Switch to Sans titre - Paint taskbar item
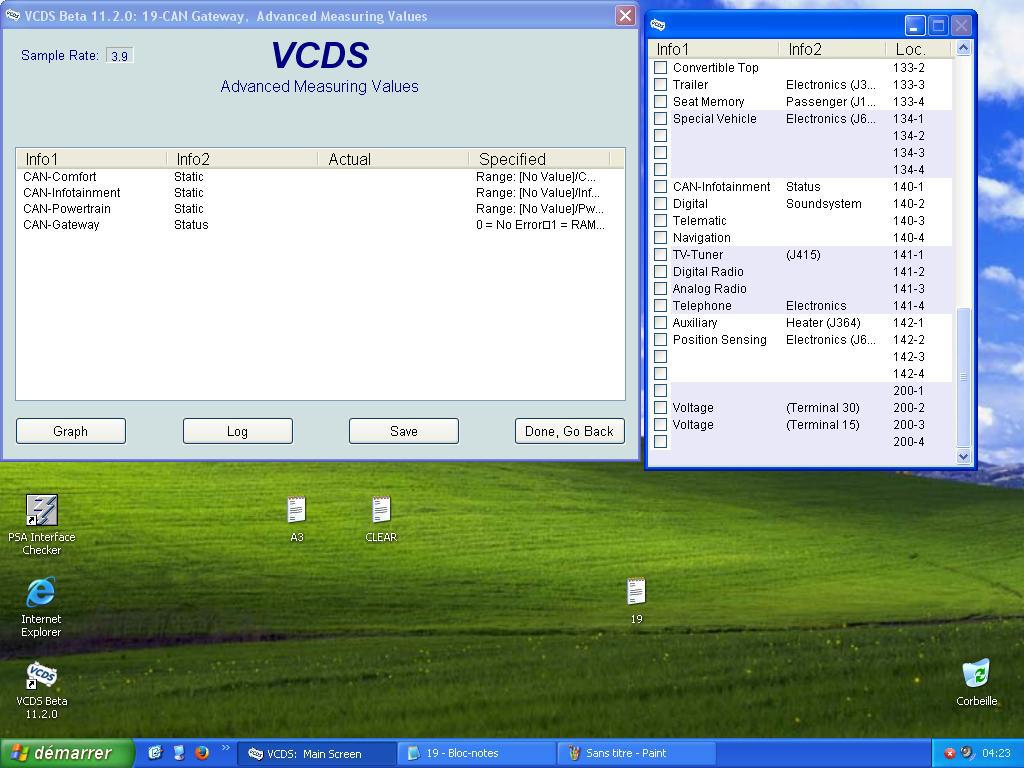1024x768 pixels. click(x=637, y=754)
